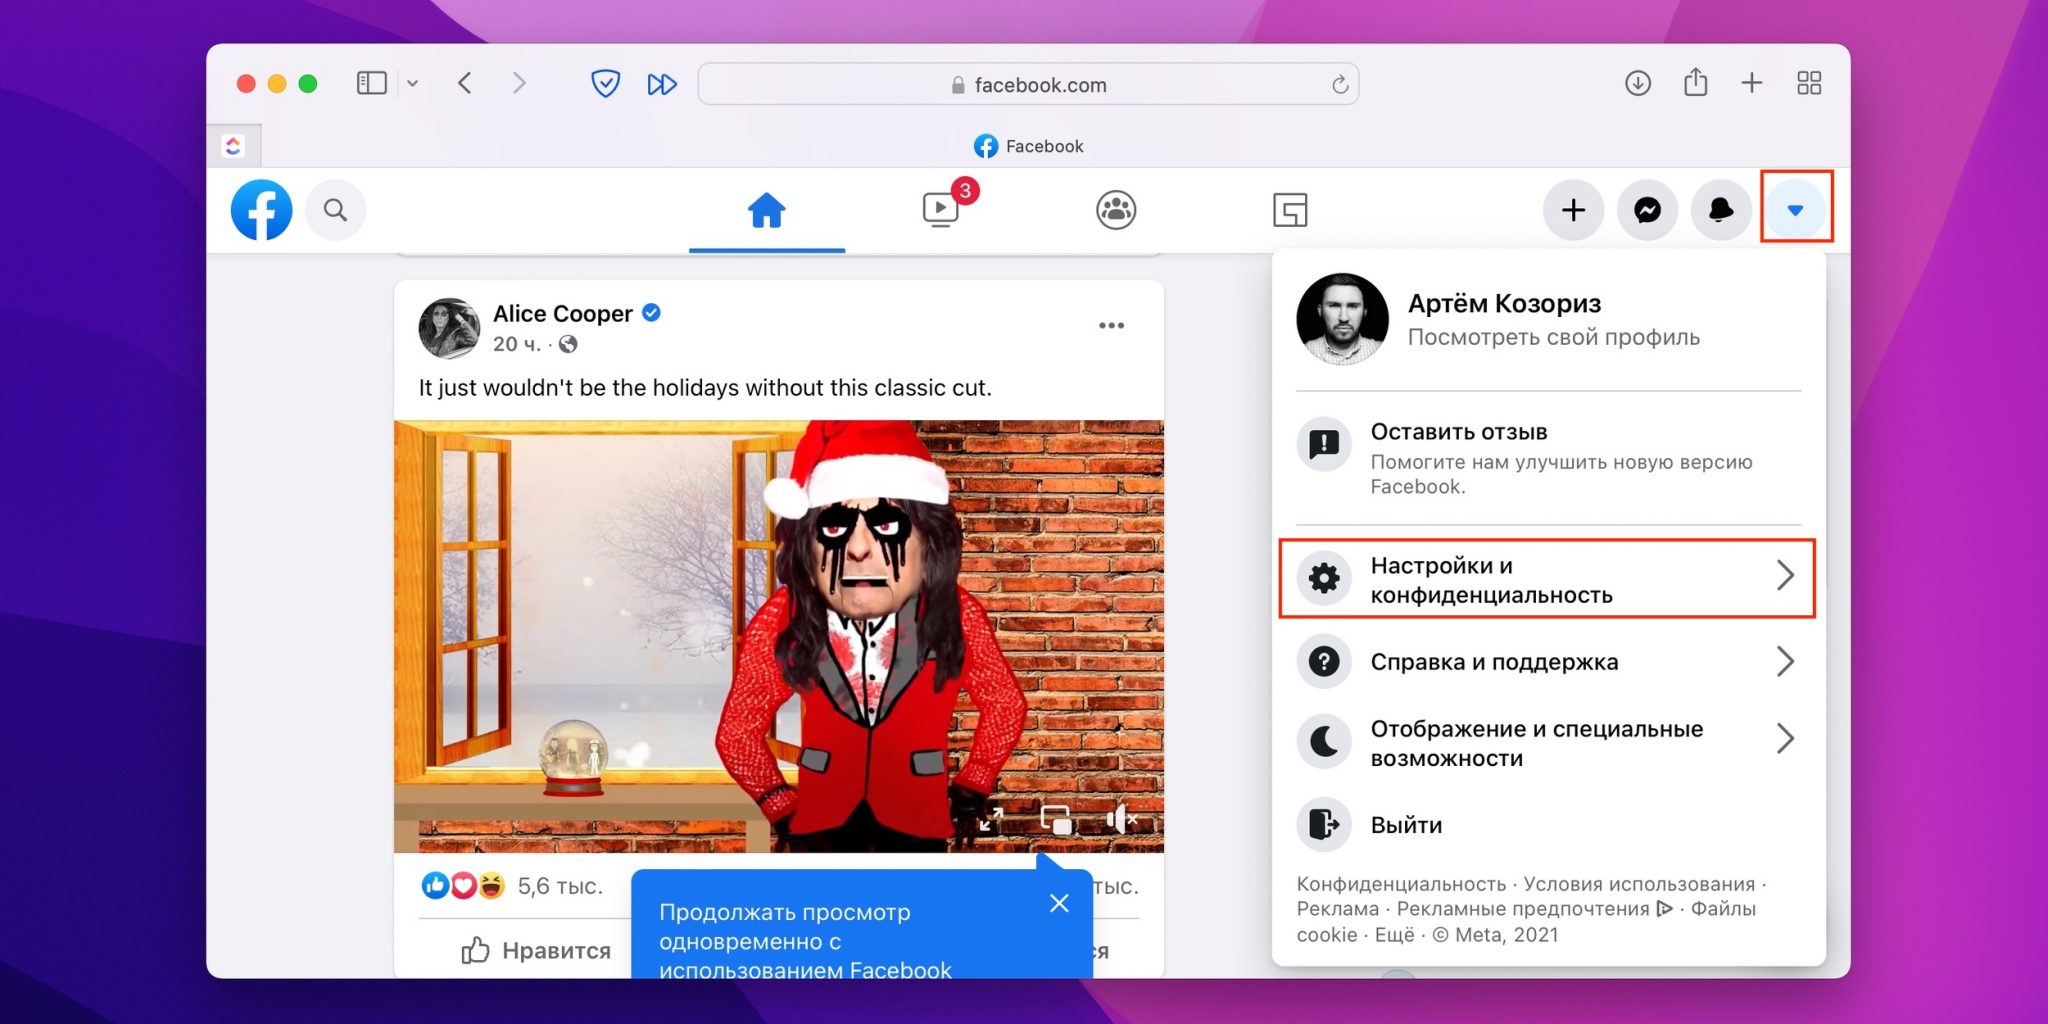The image size is (2048, 1024).
Task: Click Alice Cooper post avatar
Action: coord(449,328)
